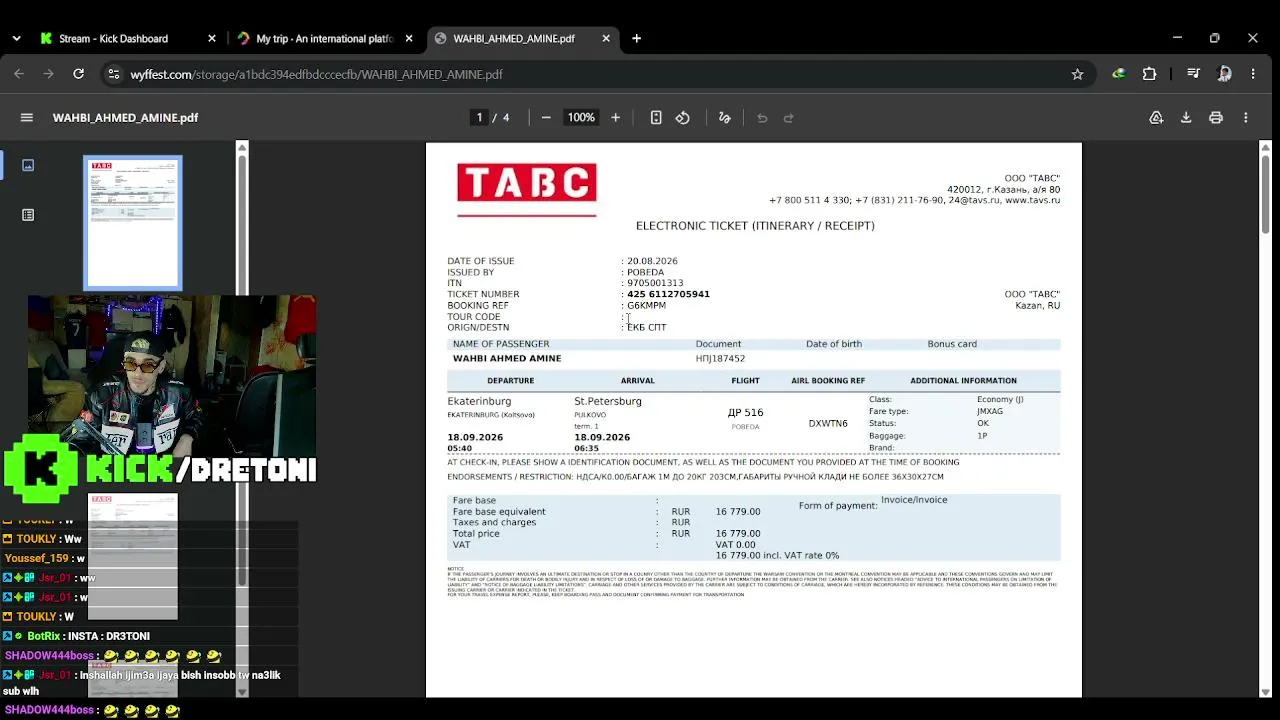Click the arrival time 06:35
1280x720 pixels.
tap(586, 448)
